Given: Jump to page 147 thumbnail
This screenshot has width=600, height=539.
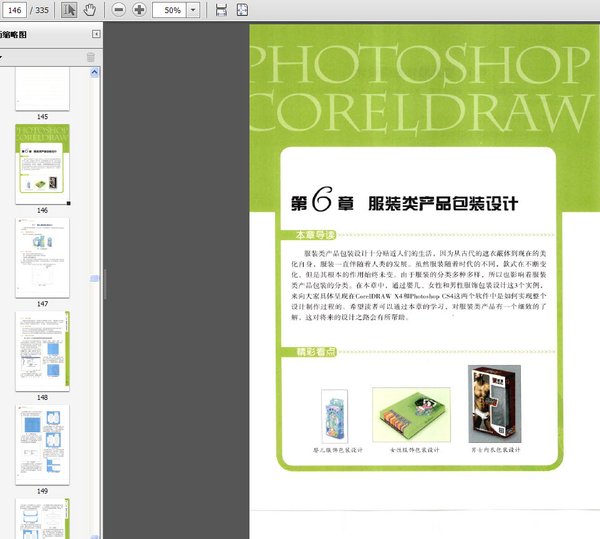Looking at the screenshot, I should (x=42, y=255).
